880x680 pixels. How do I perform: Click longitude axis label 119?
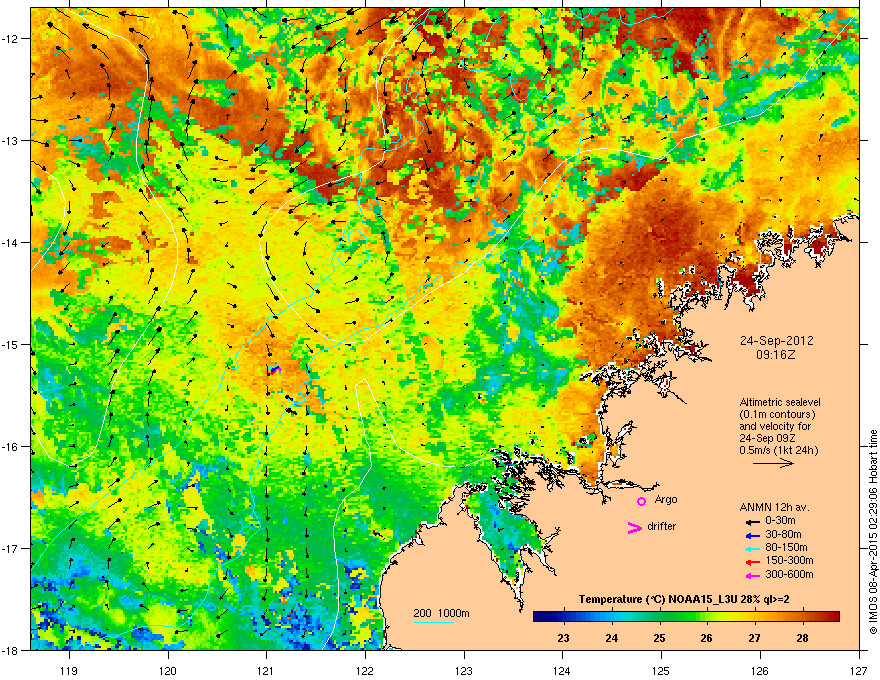point(69,670)
